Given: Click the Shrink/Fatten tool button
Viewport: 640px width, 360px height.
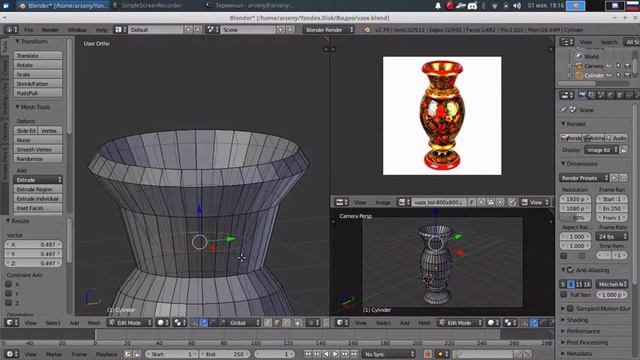Looking at the screenshot, I should point(38,84).
